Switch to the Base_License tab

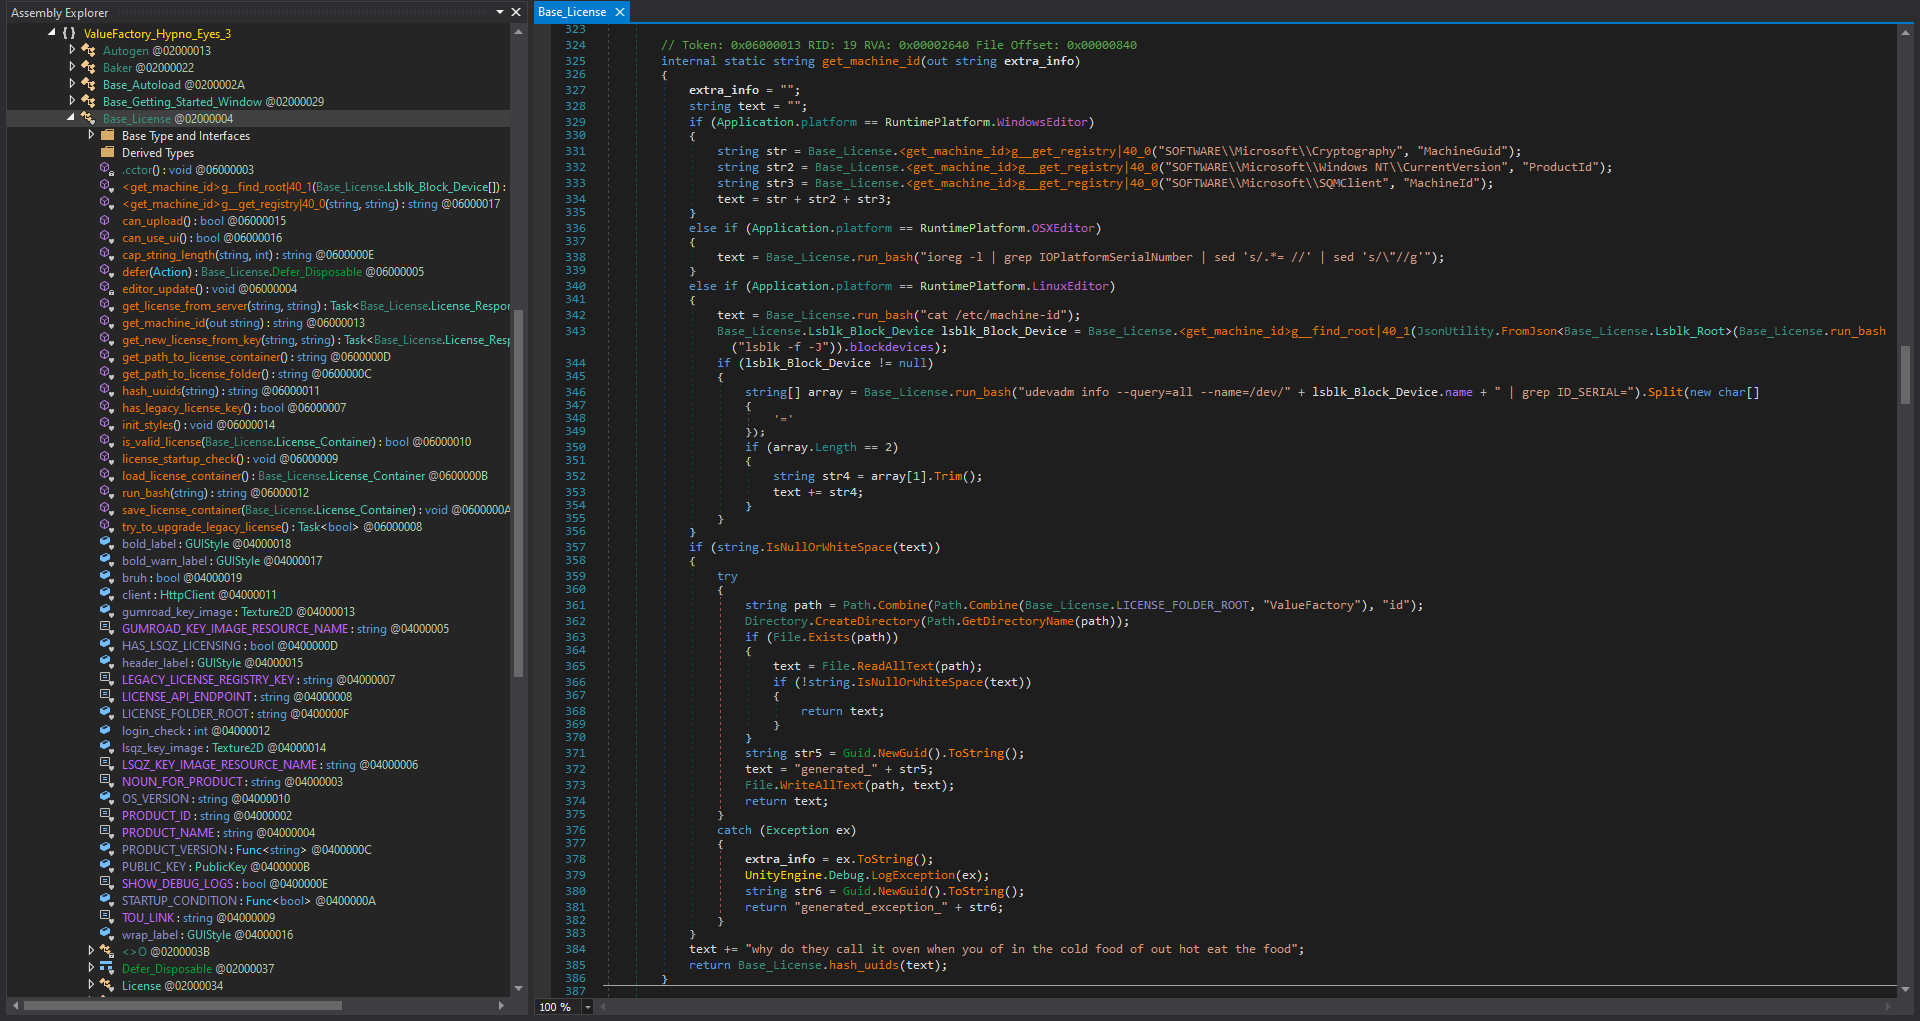click(x=572, y=12)
